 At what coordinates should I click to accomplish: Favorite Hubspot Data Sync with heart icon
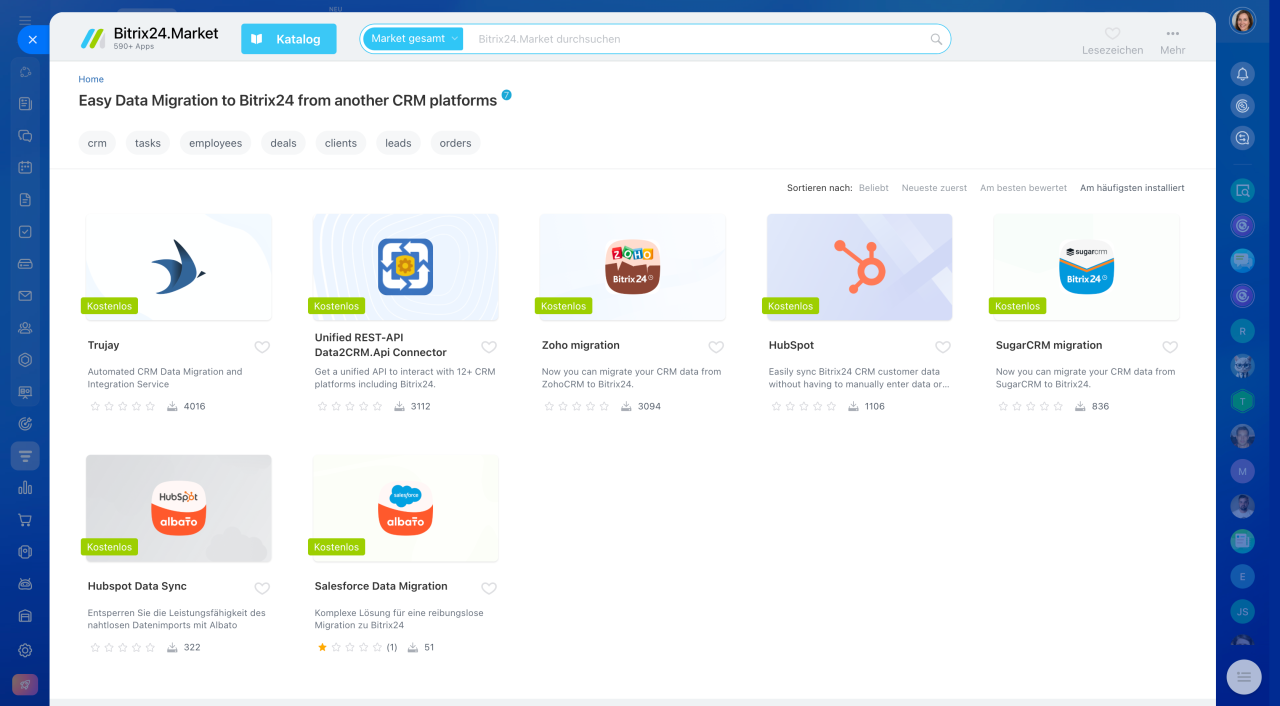click(262, 588)
